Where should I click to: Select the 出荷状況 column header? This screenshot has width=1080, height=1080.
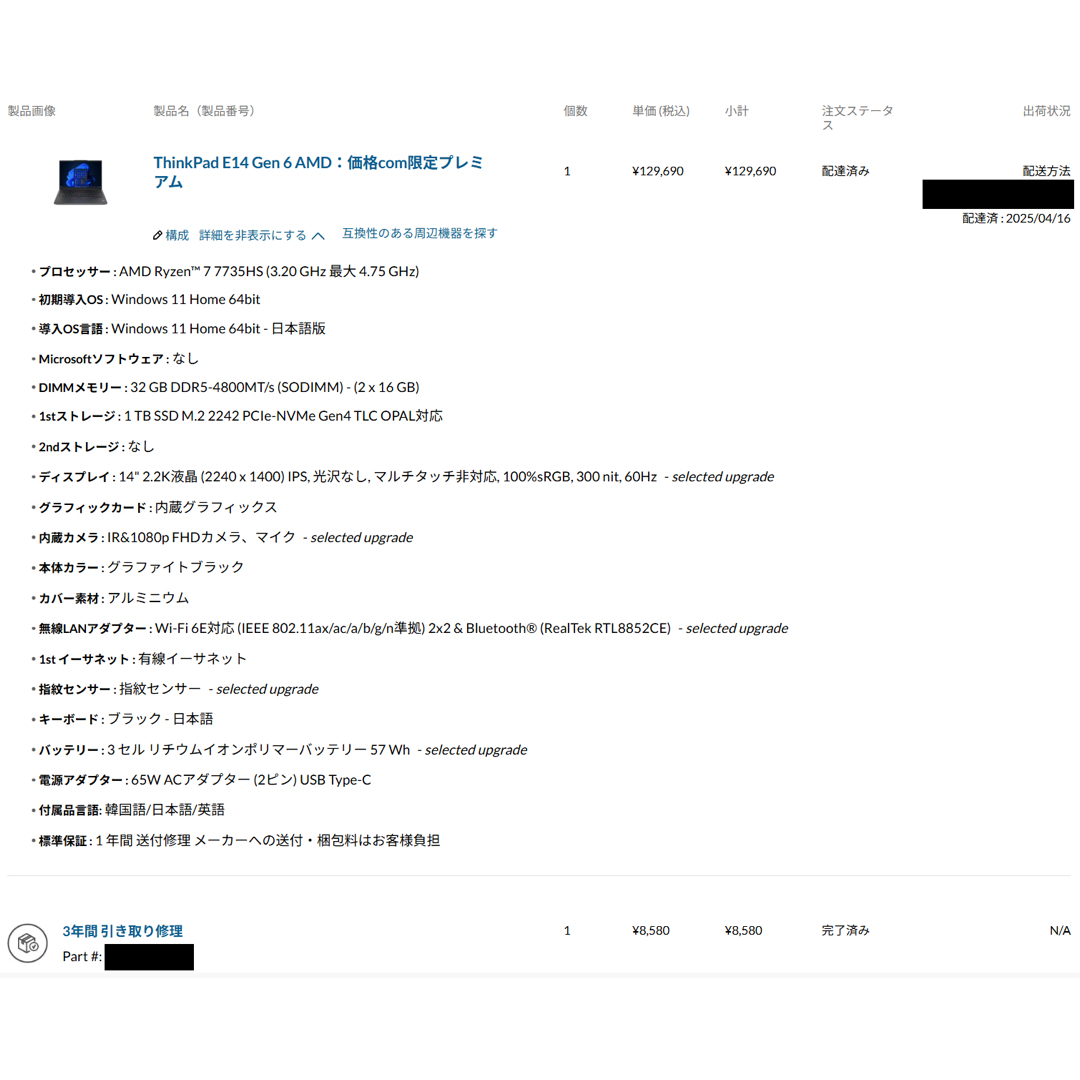click(x=1046, y=111)
